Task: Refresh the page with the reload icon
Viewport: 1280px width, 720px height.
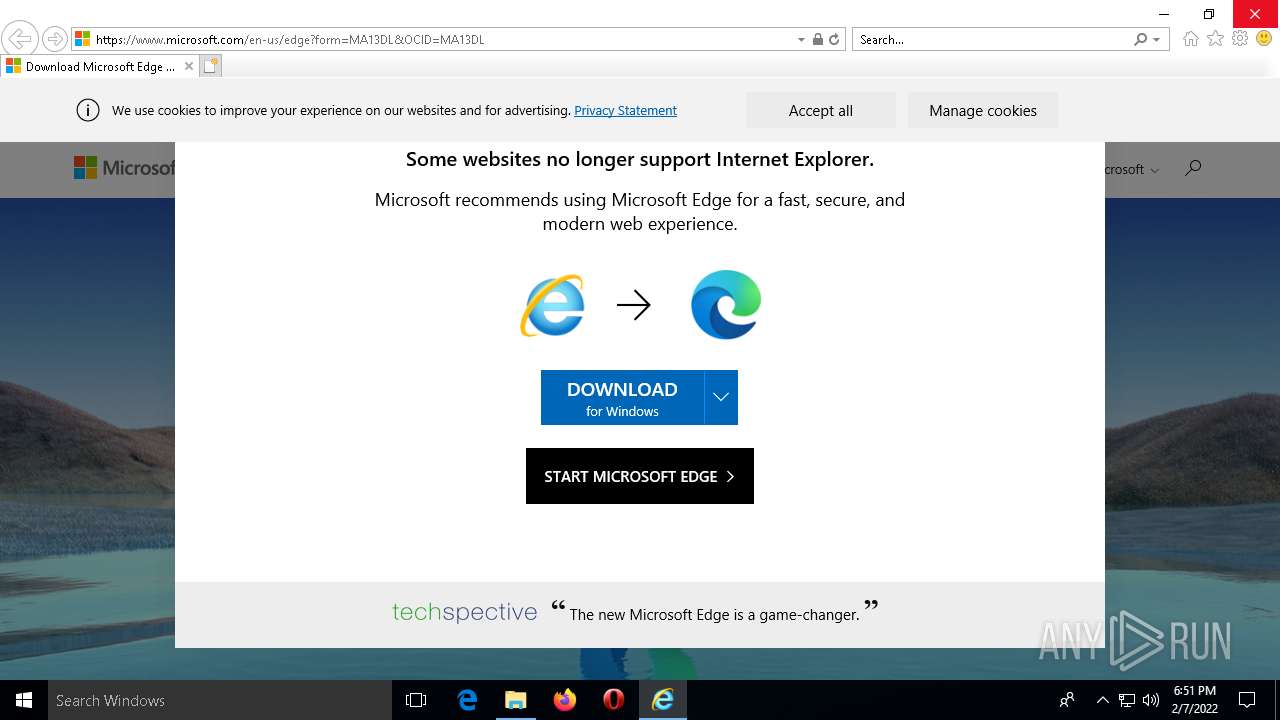Action: point(834,40)
